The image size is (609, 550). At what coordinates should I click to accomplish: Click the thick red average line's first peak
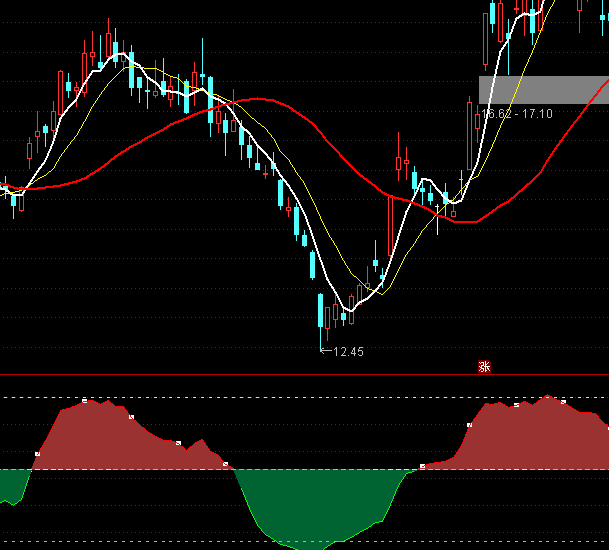click(258, 99)
